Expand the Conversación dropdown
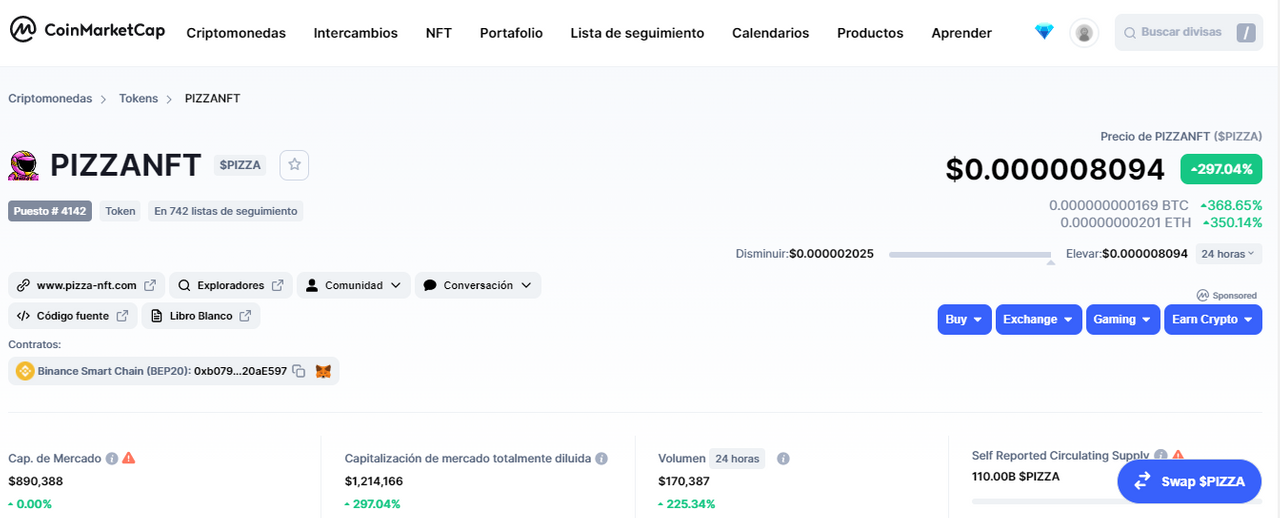This screenshot has width=1280, height=518. (478, 285)
